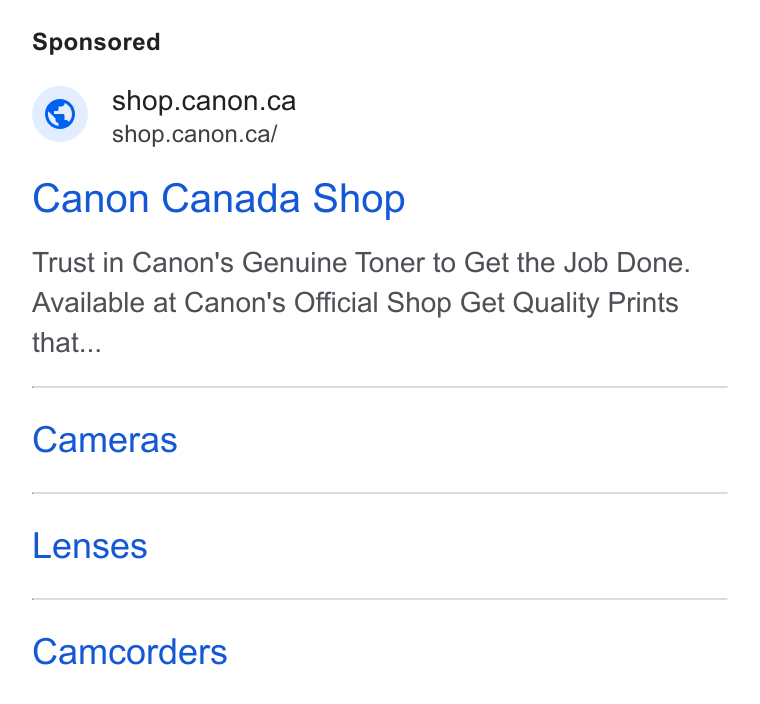Open the Lenses sitelink
This screenshot has height=704, width=760.
pyautogui.click(x=90, y=546)
